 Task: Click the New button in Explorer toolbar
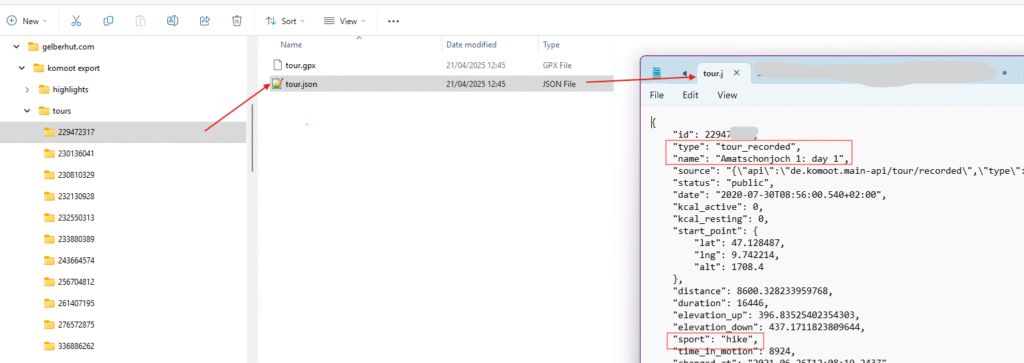pyautogui.click(x=27, y=21)
